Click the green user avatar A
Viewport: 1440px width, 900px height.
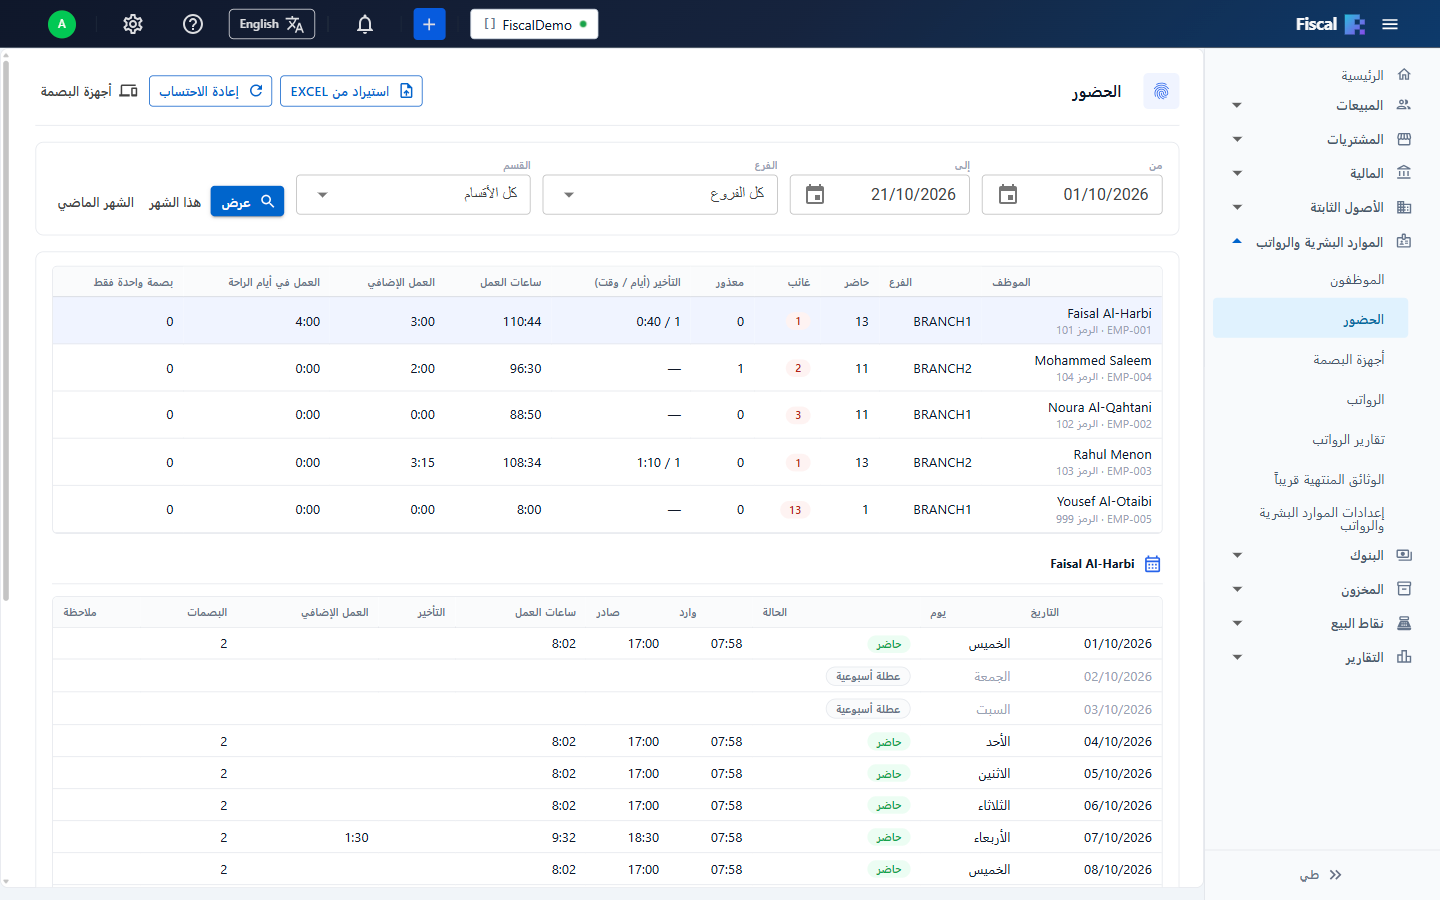(x=62, y=24)
